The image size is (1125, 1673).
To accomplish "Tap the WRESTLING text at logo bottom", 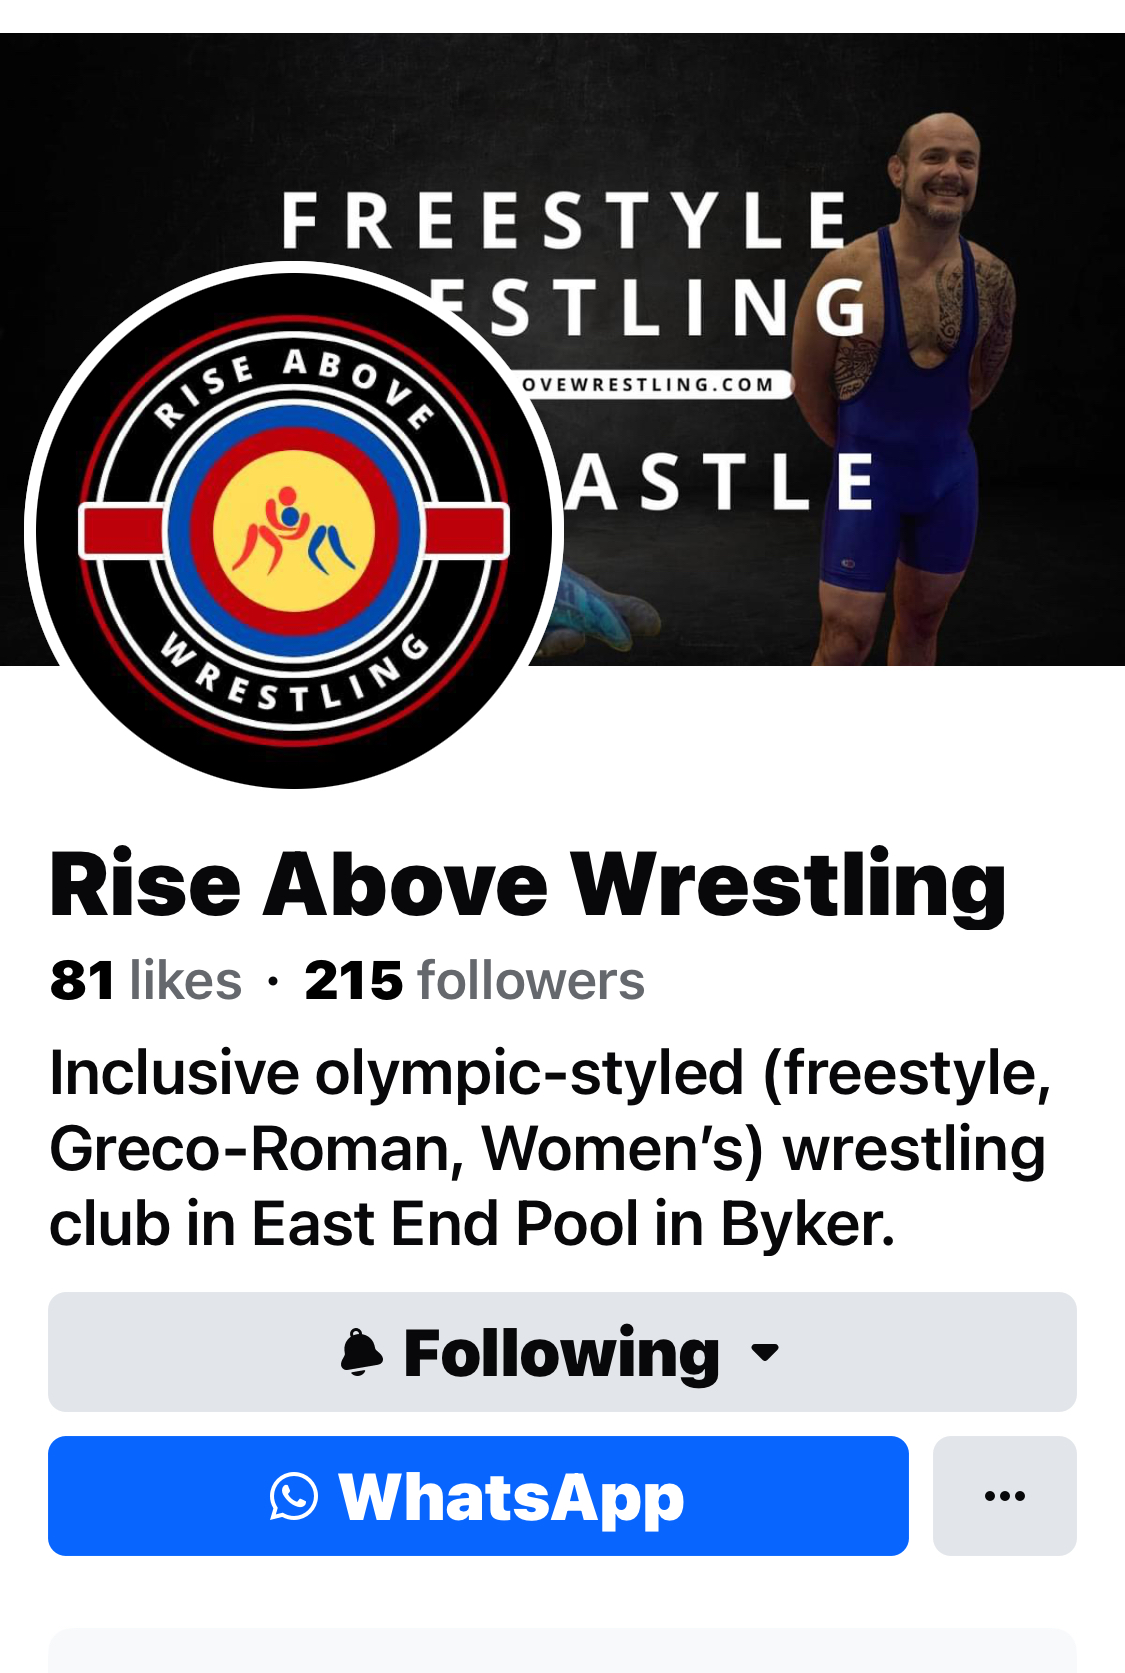I will (x=296, y=672).
